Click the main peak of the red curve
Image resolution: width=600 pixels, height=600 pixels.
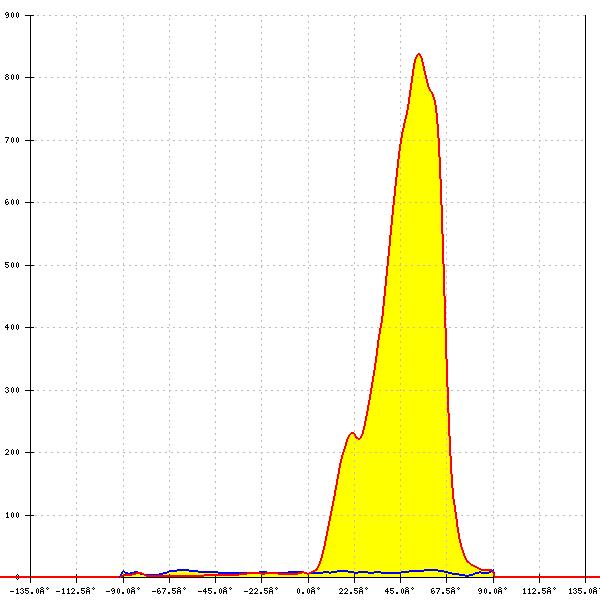(x=419, y=54)
